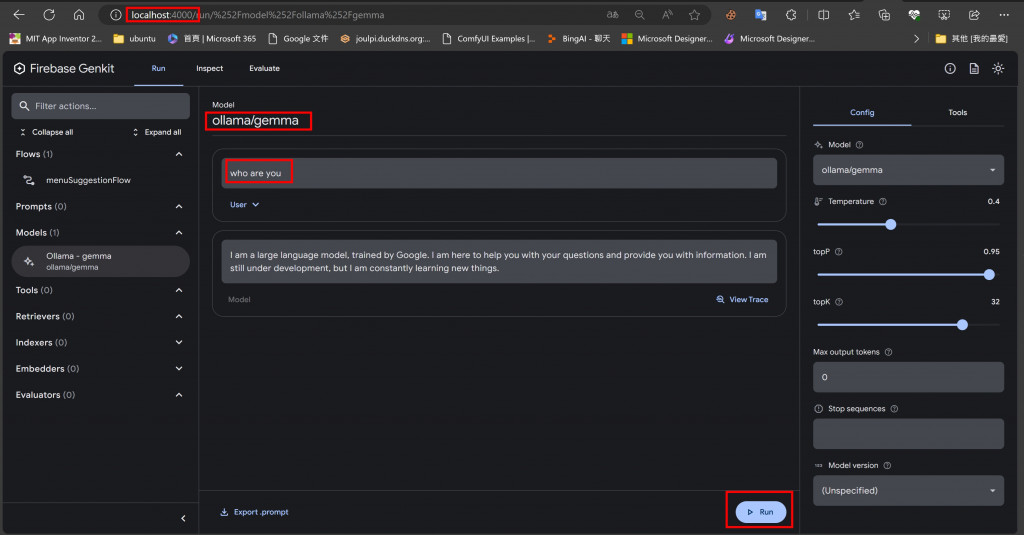Click help icon next to Max output tokens
The width and height of the screenshot is (1024, 535).
(x=888, y=352)
